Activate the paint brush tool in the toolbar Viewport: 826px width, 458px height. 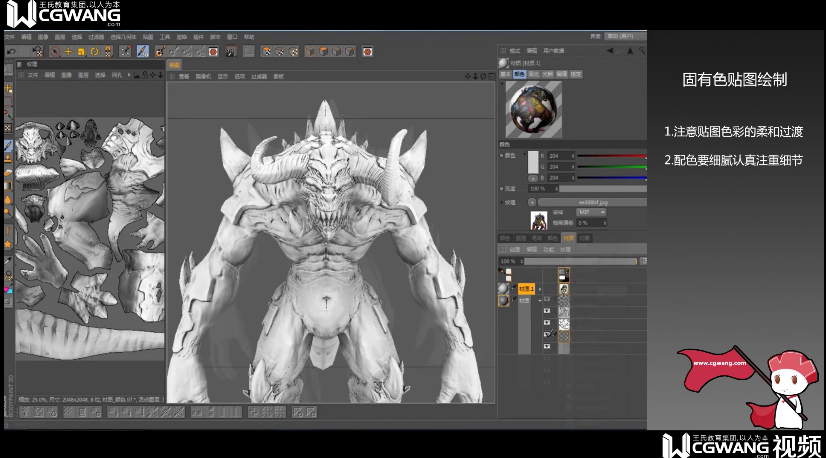coord(143,51)
